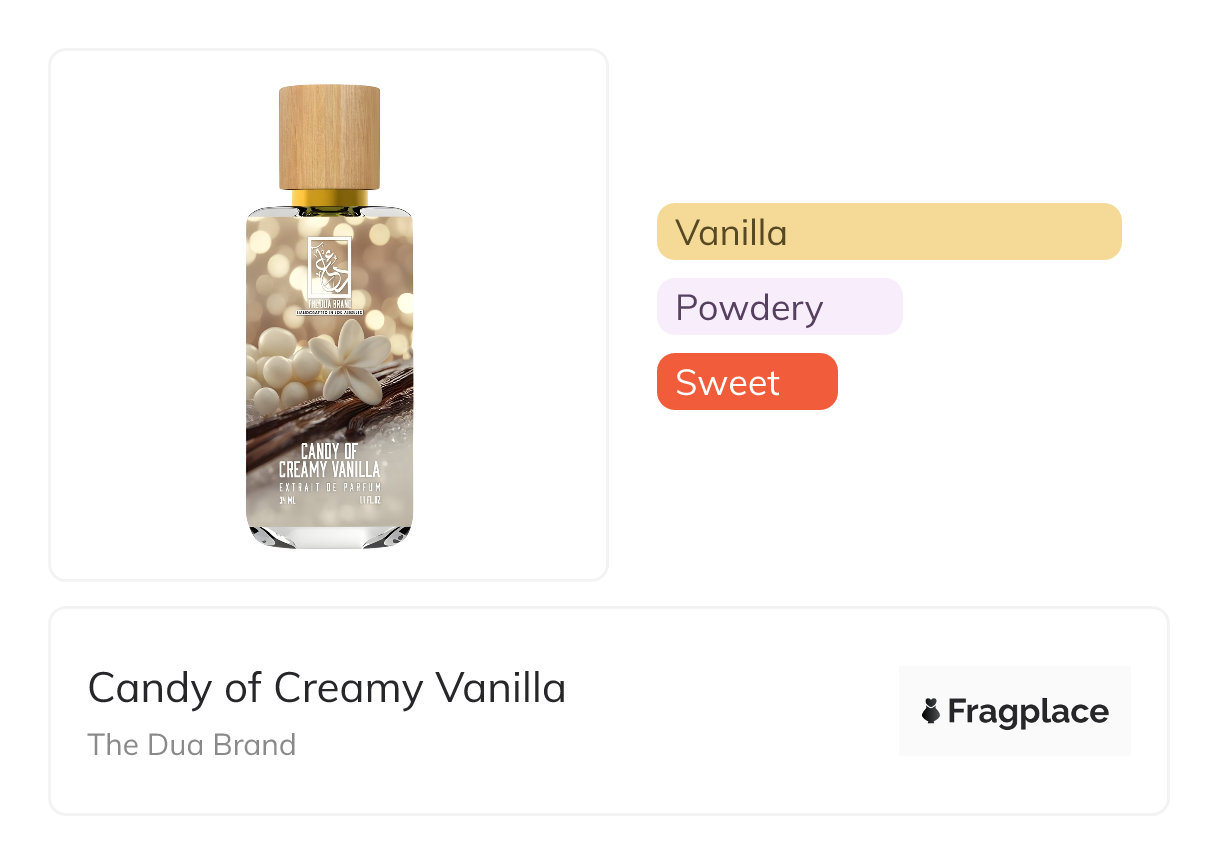Open The Dua Brand link
This screenshot has width=1218, height=864.
point(192,745)
